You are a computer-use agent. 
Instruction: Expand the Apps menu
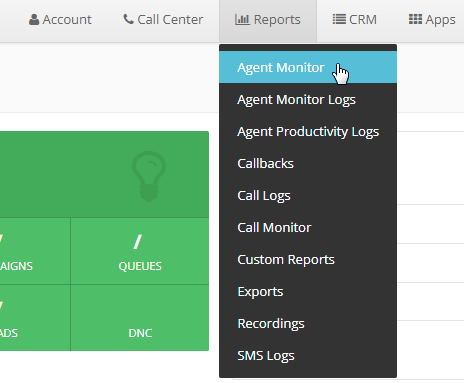(432, 20)
